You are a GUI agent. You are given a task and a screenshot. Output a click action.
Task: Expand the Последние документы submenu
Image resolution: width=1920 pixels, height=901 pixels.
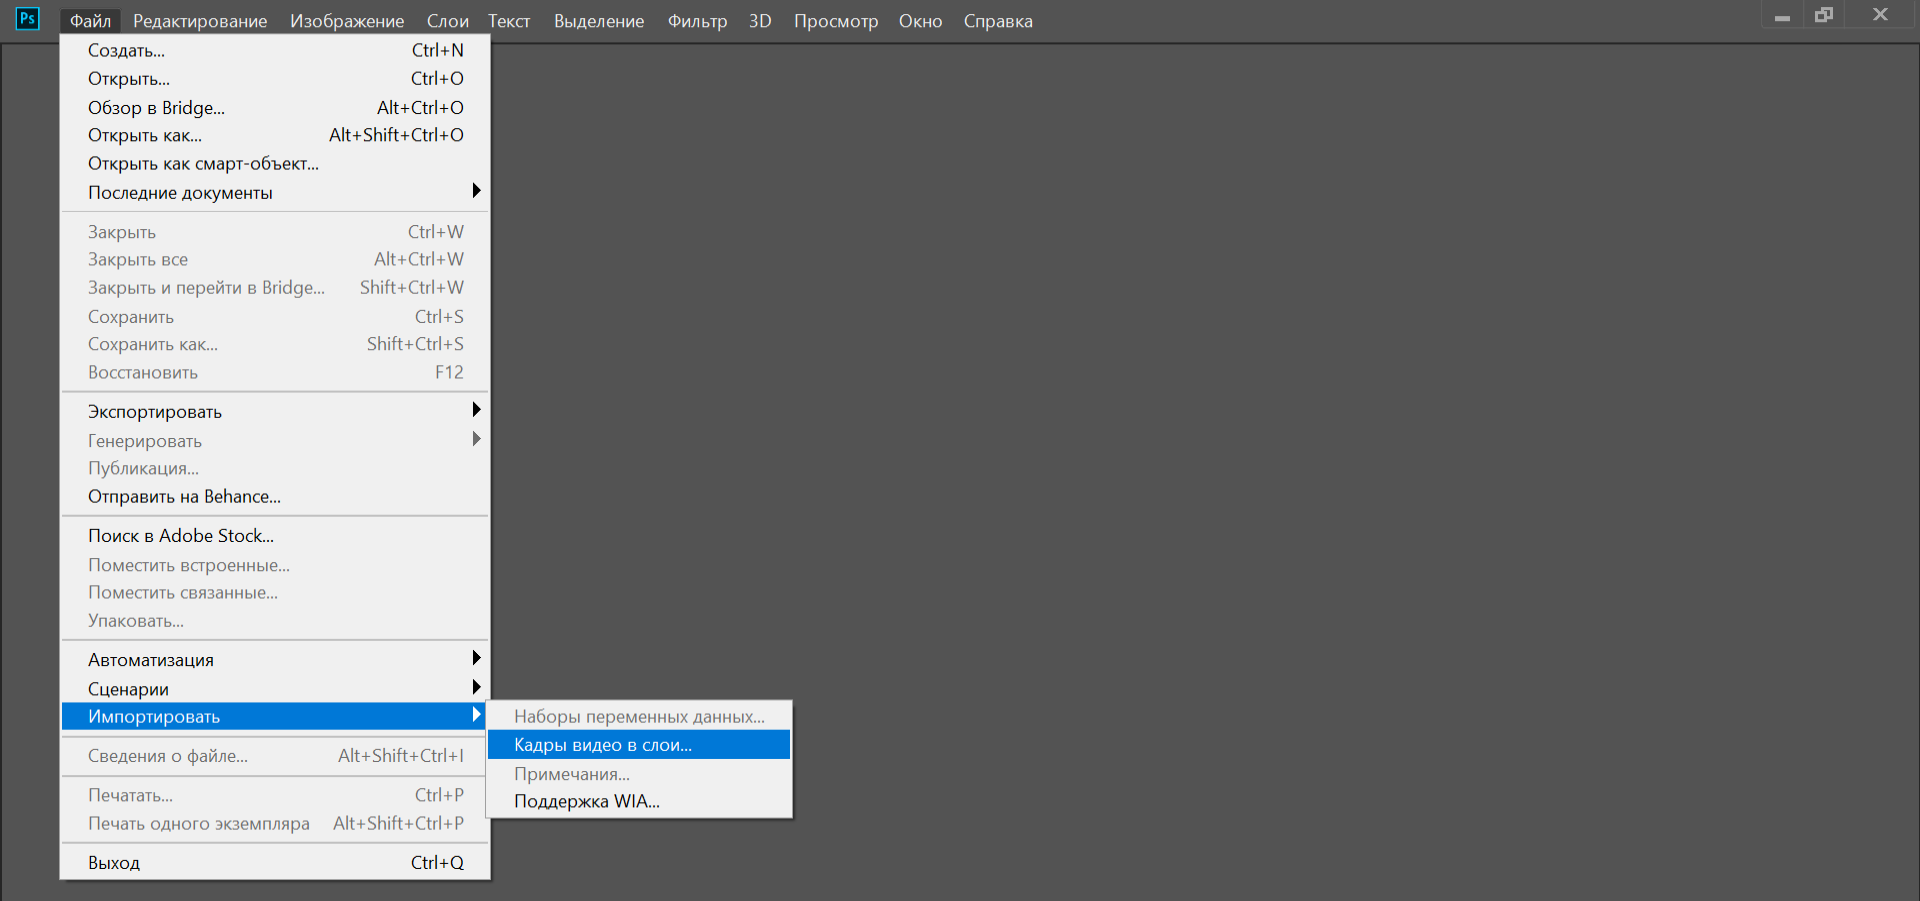point(275,192)
